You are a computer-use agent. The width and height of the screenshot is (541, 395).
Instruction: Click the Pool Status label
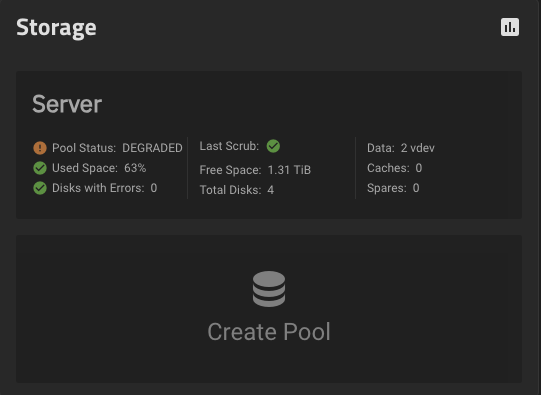[x=84, y=148]
